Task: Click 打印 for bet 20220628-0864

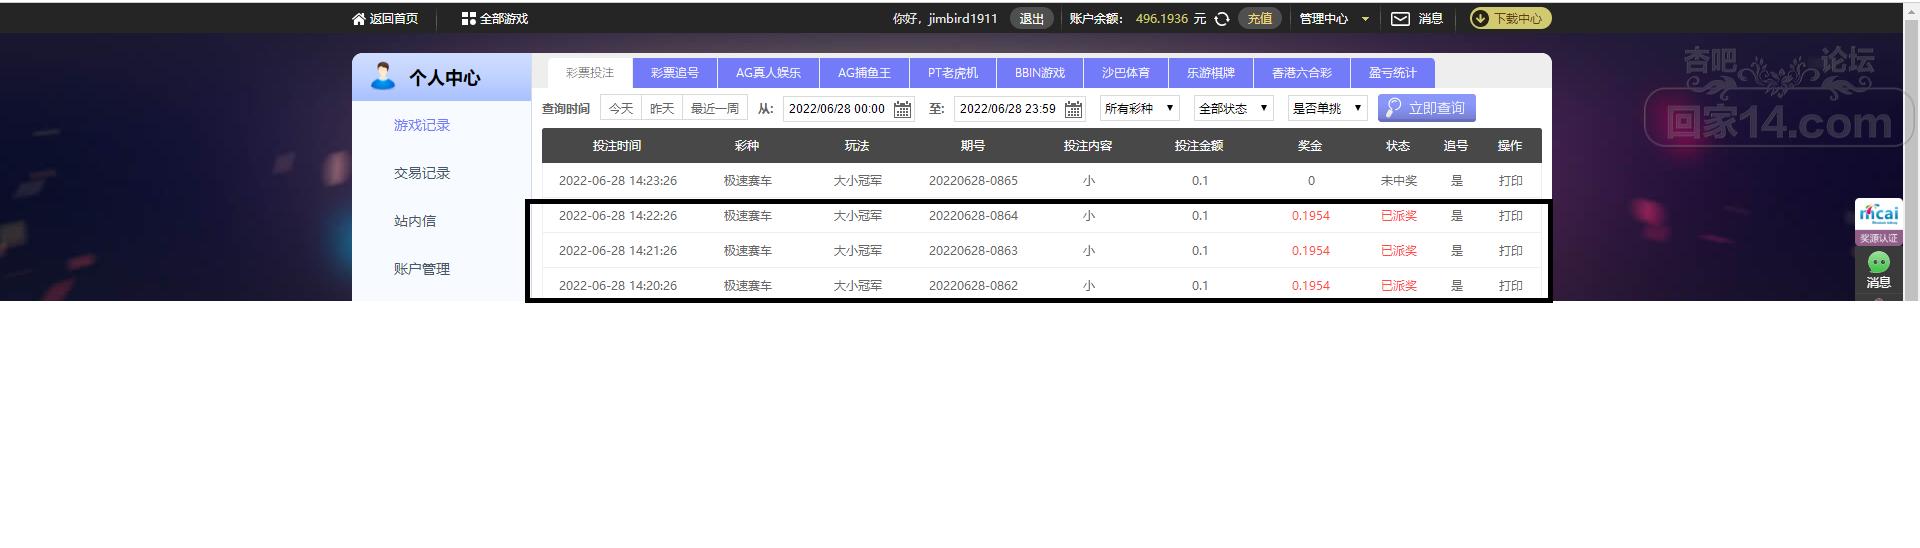Action: point(1511,216)
